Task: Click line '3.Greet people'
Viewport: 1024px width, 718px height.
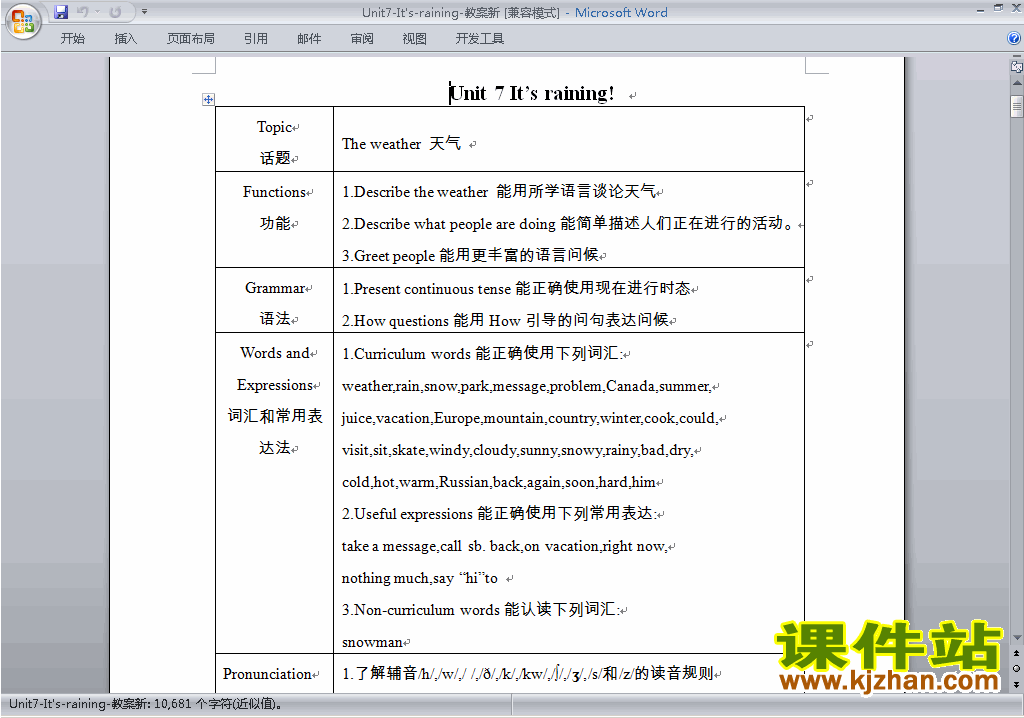Action: click(470, 255)
